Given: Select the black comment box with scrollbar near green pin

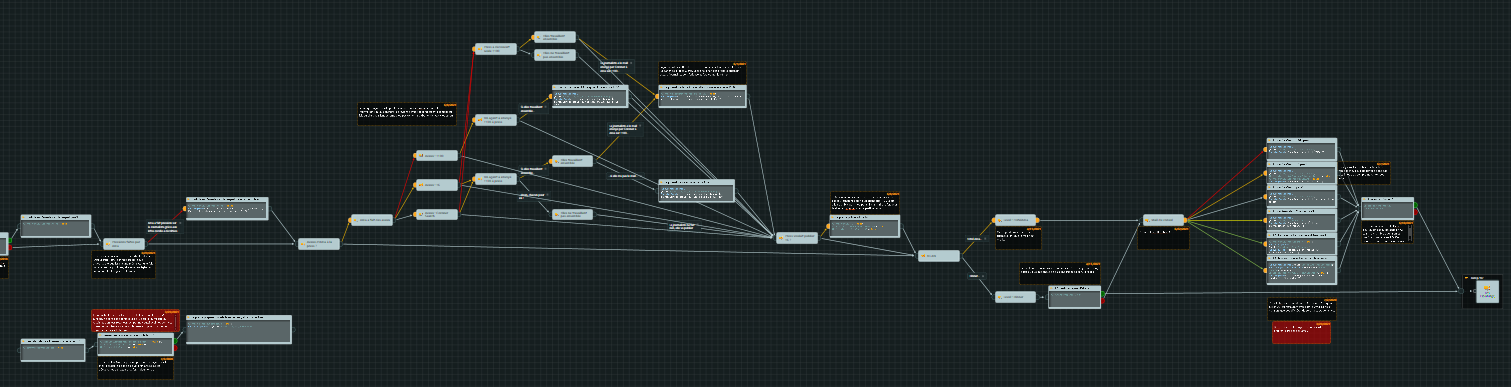Looking at the screenshot, I should point(1386,232).
